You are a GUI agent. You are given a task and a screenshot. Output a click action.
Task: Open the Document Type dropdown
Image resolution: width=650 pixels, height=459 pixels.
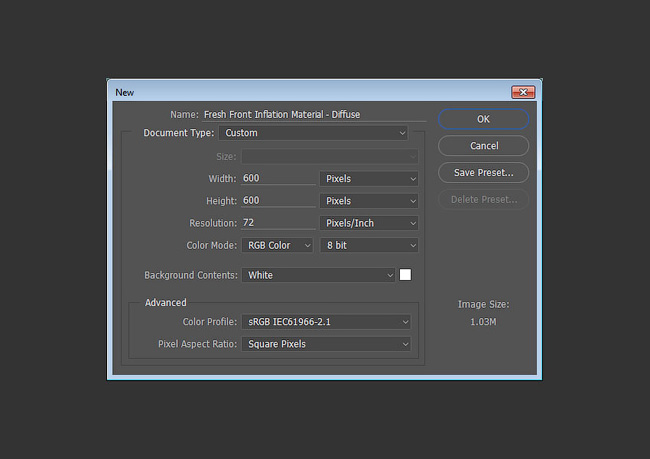(313, 133)
